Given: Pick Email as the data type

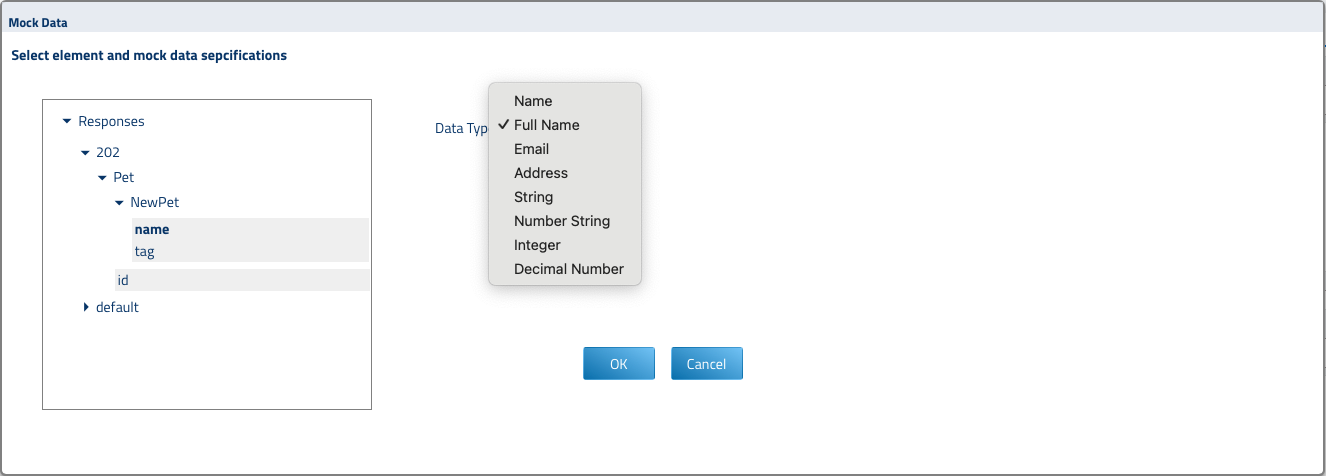Looking at the screenshot, I should (531, 149).
